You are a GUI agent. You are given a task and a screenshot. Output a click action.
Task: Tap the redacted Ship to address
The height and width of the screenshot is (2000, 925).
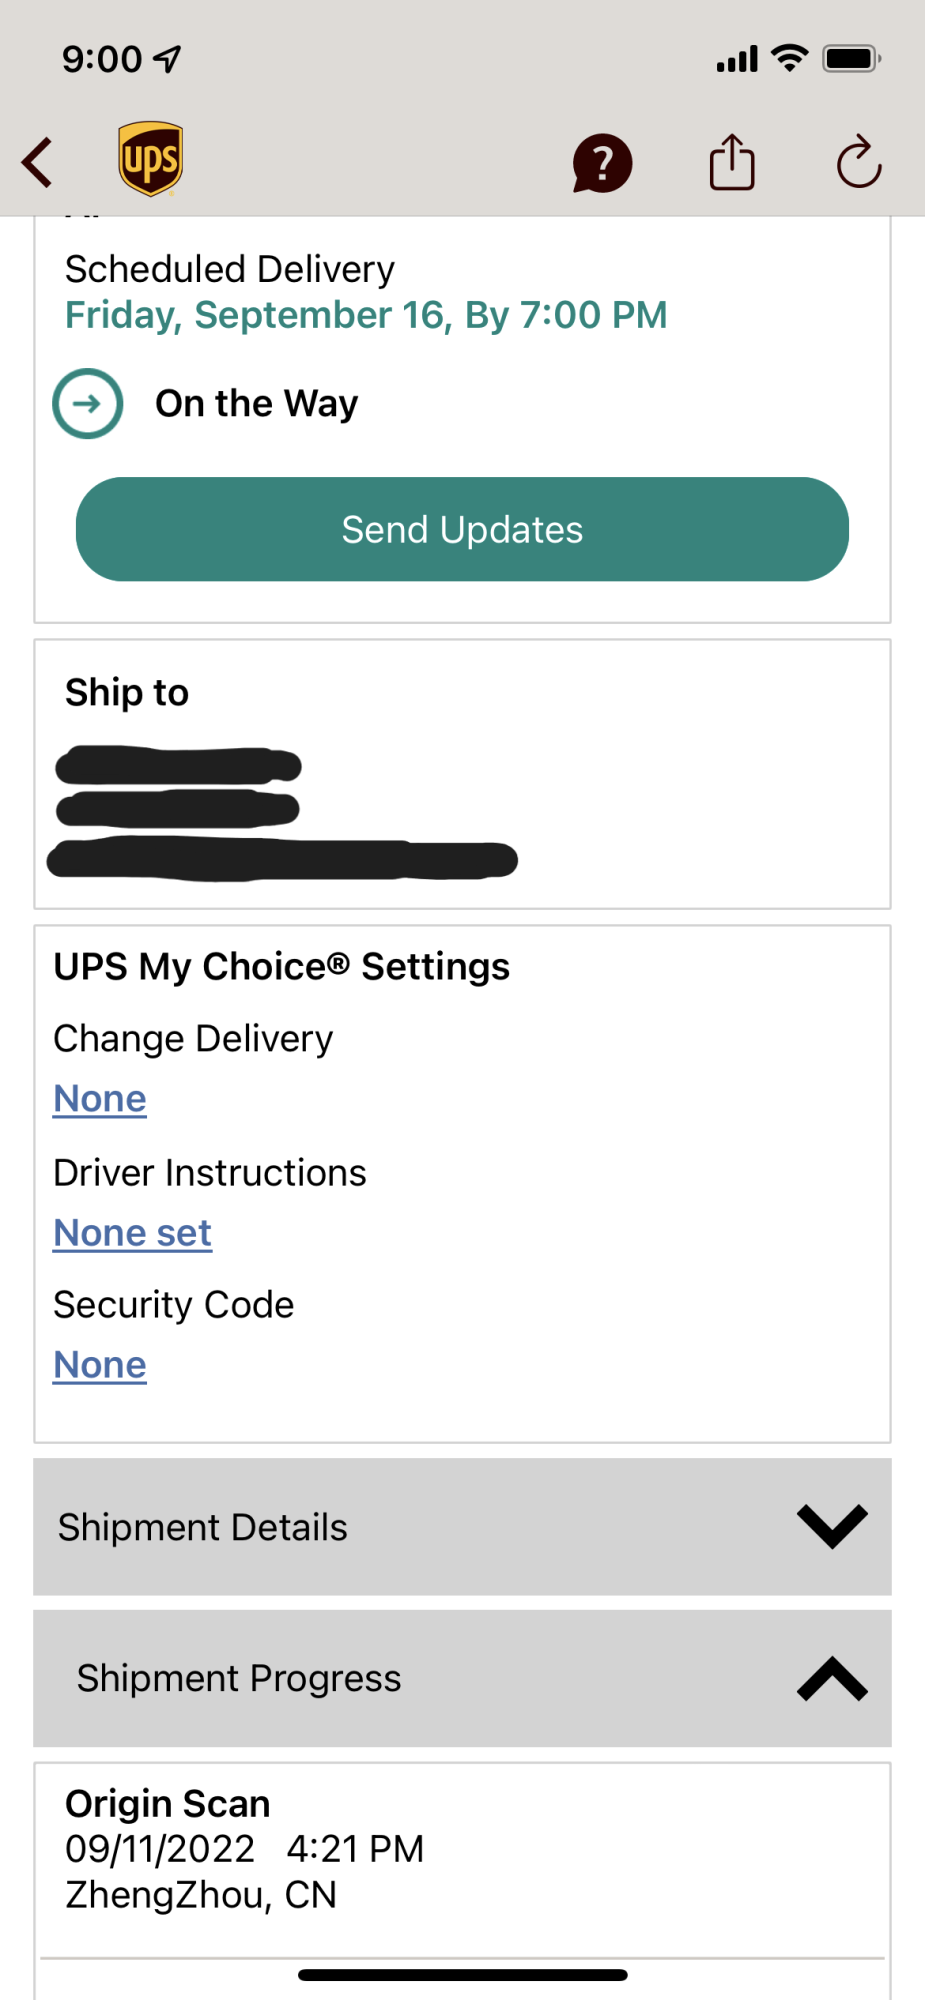[280, 814]
